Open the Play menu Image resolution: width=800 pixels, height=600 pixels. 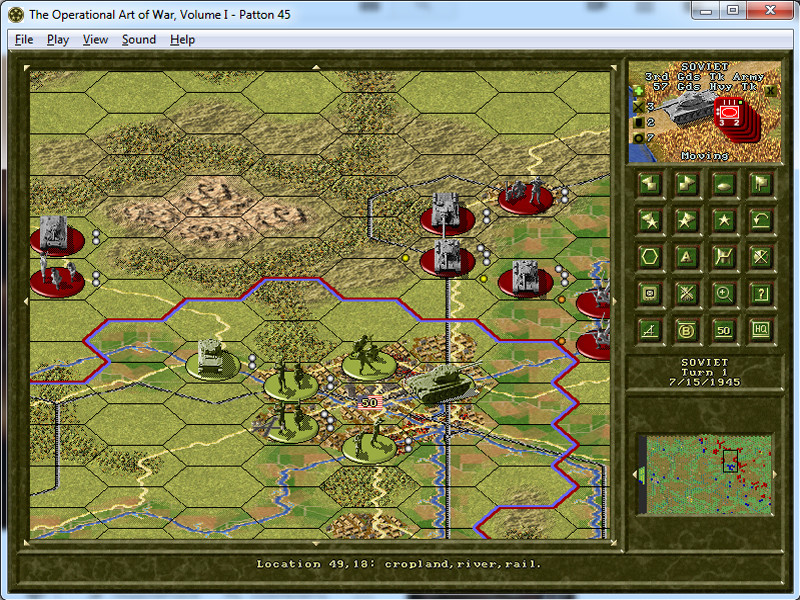point(58,39)
